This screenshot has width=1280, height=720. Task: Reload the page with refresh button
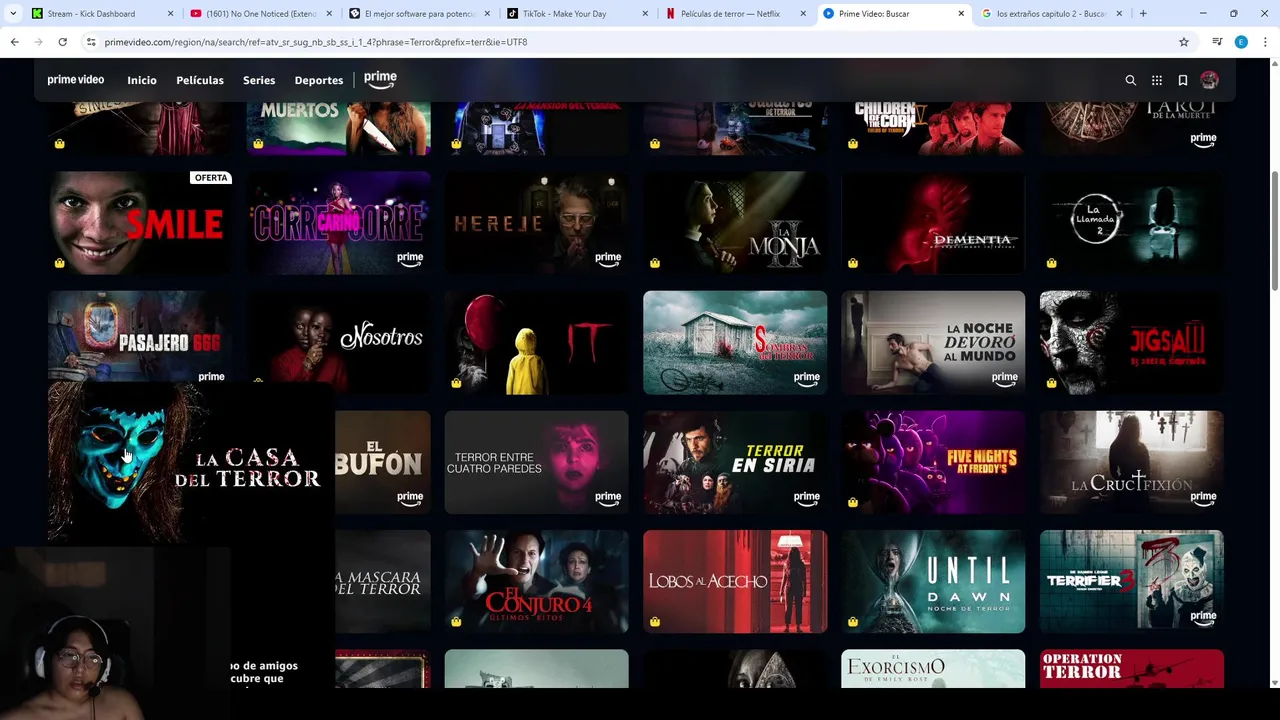click(62, 42)
